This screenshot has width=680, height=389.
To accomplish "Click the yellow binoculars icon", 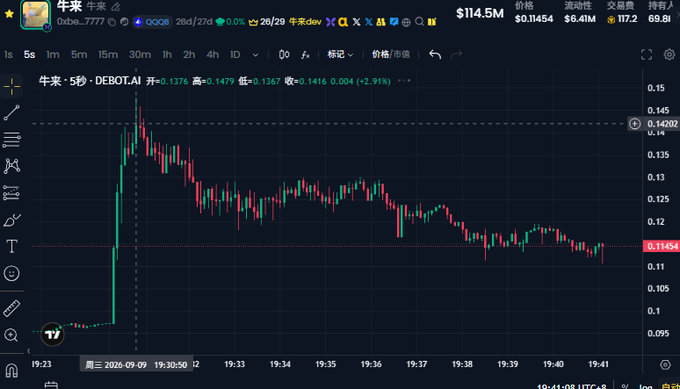I will tap(381, 22).
